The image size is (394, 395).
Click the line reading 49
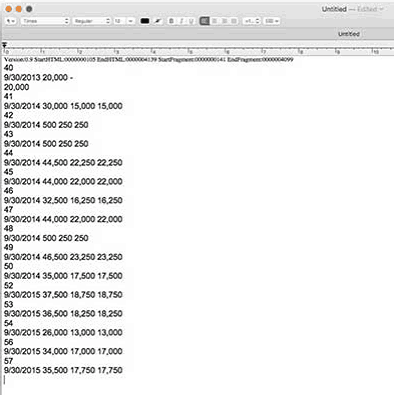click(9, 248)
